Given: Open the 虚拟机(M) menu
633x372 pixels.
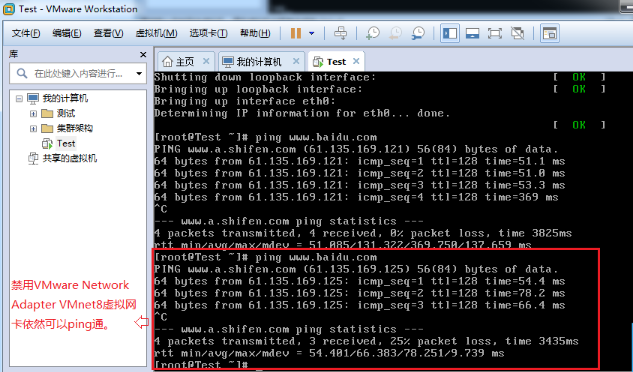Looking at the screenshot, I should point(156,33).
